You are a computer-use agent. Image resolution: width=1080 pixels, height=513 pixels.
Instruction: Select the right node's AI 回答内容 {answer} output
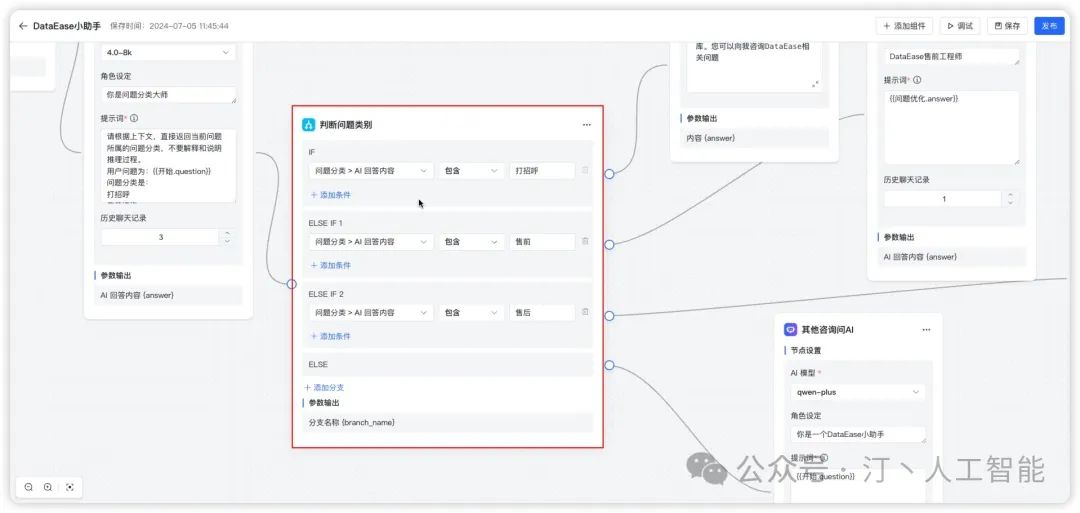point(920,257)
